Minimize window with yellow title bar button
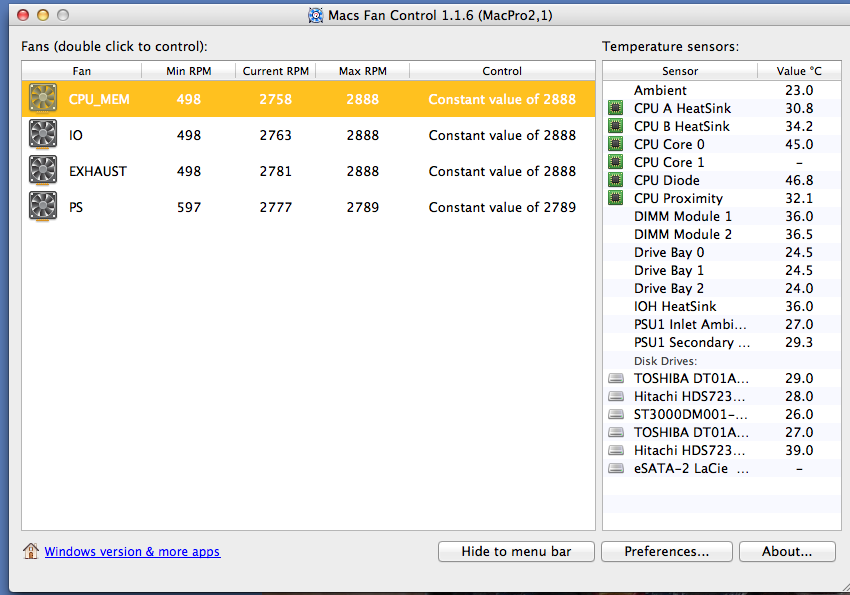 [43, 15]
